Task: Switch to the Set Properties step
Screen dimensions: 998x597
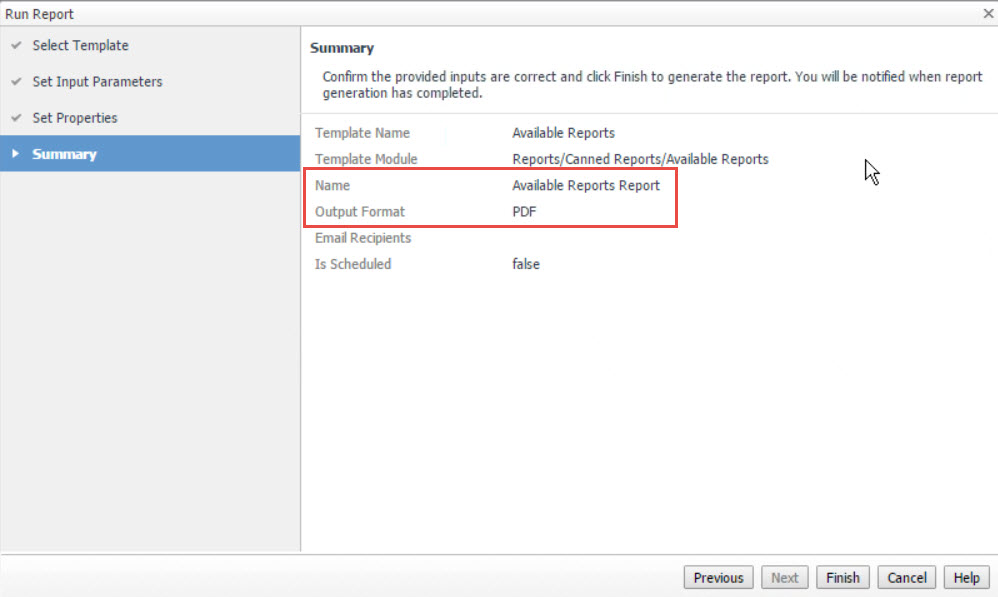Action: pos(75,118)
